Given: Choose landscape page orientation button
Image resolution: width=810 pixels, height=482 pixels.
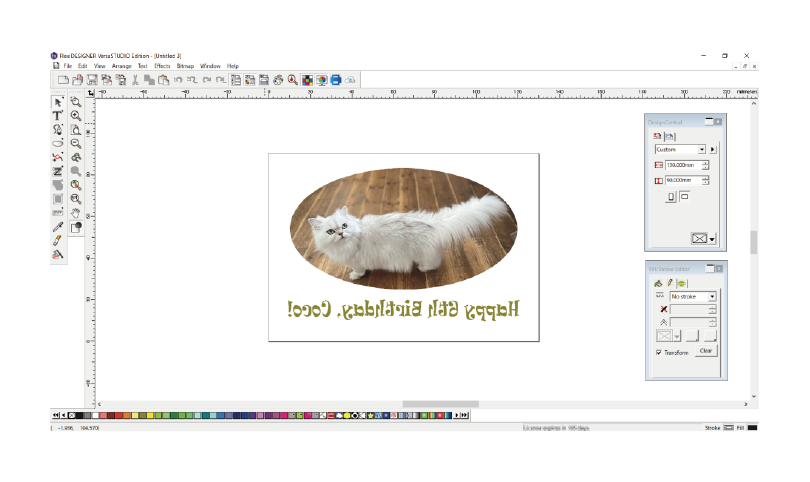Looking at the screenshot, I should (685, 196).
